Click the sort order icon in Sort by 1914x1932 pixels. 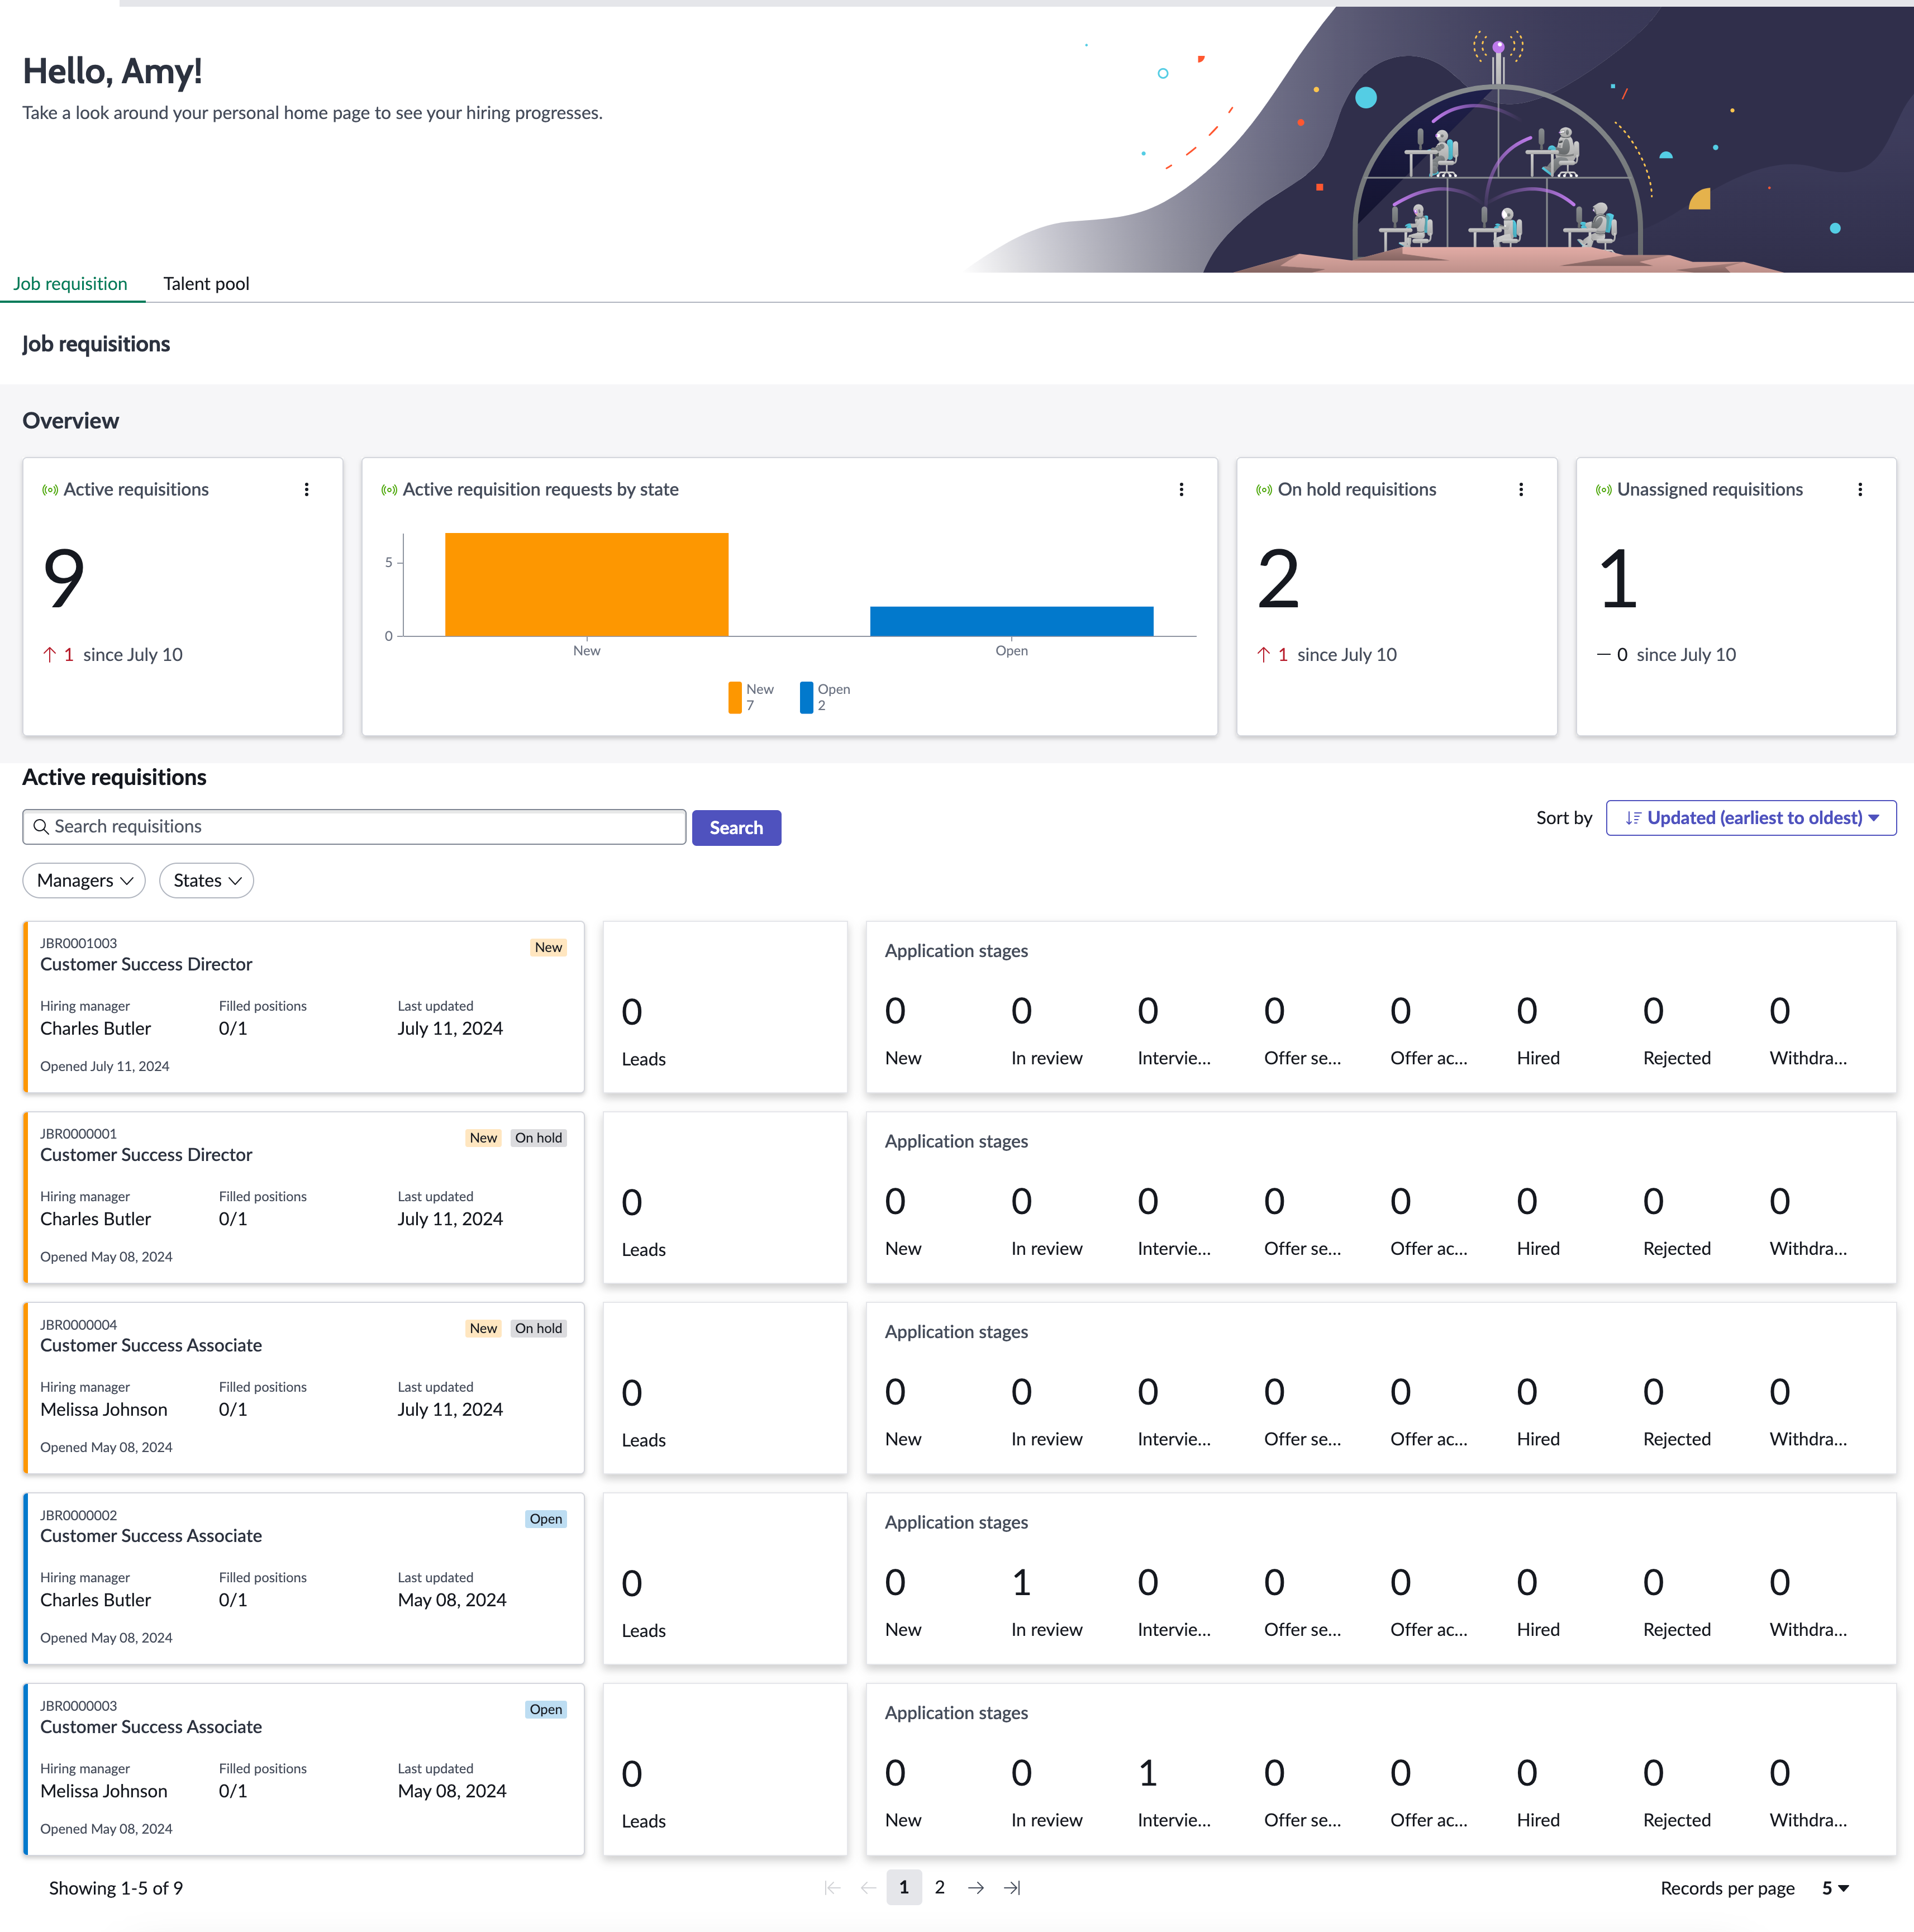(1633, 818)
